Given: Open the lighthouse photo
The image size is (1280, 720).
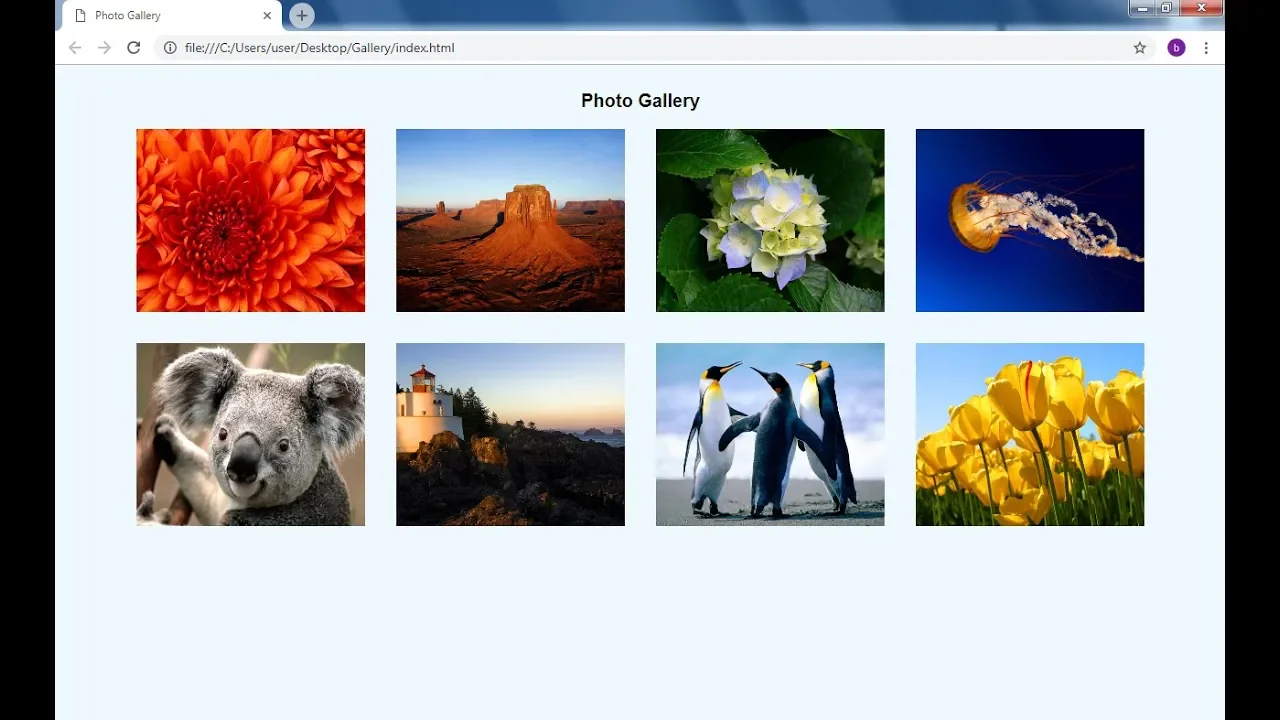Looking at the screenshot, I should [510, 434].
